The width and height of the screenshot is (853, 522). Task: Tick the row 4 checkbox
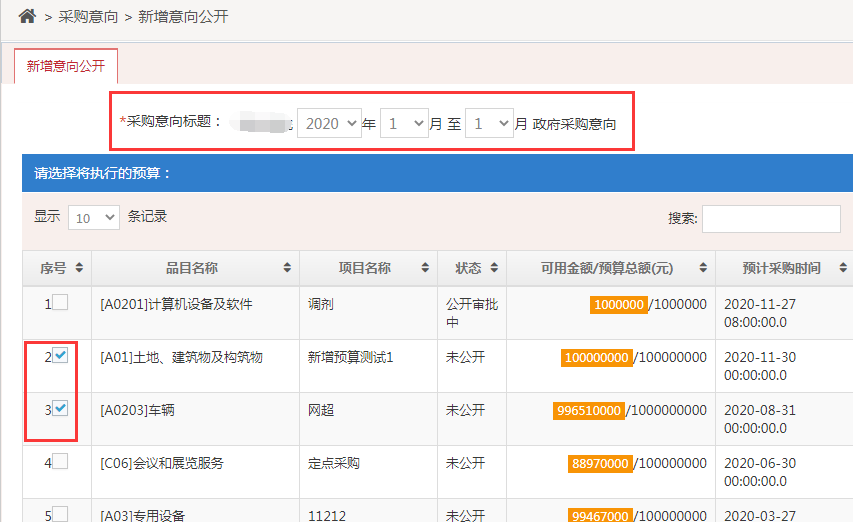pyautogui.click(x=61, y=461)
